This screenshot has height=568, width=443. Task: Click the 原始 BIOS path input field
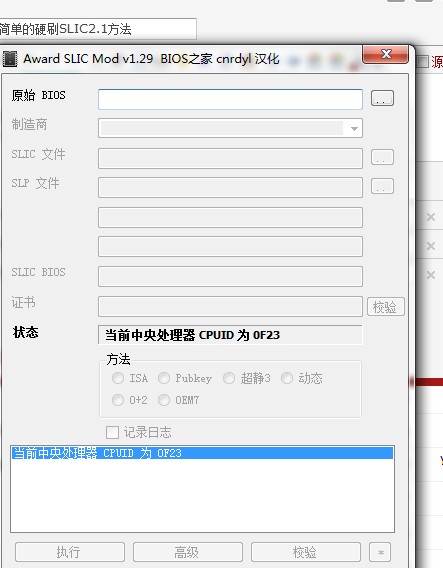230,99
